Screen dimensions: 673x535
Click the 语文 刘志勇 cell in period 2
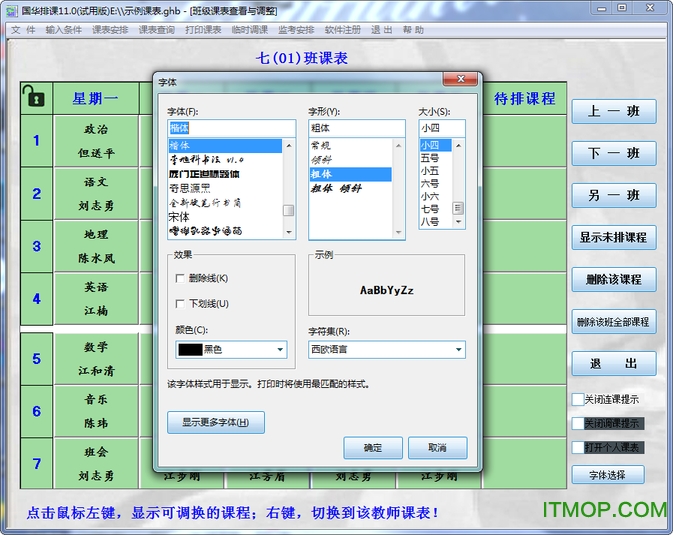96,194
